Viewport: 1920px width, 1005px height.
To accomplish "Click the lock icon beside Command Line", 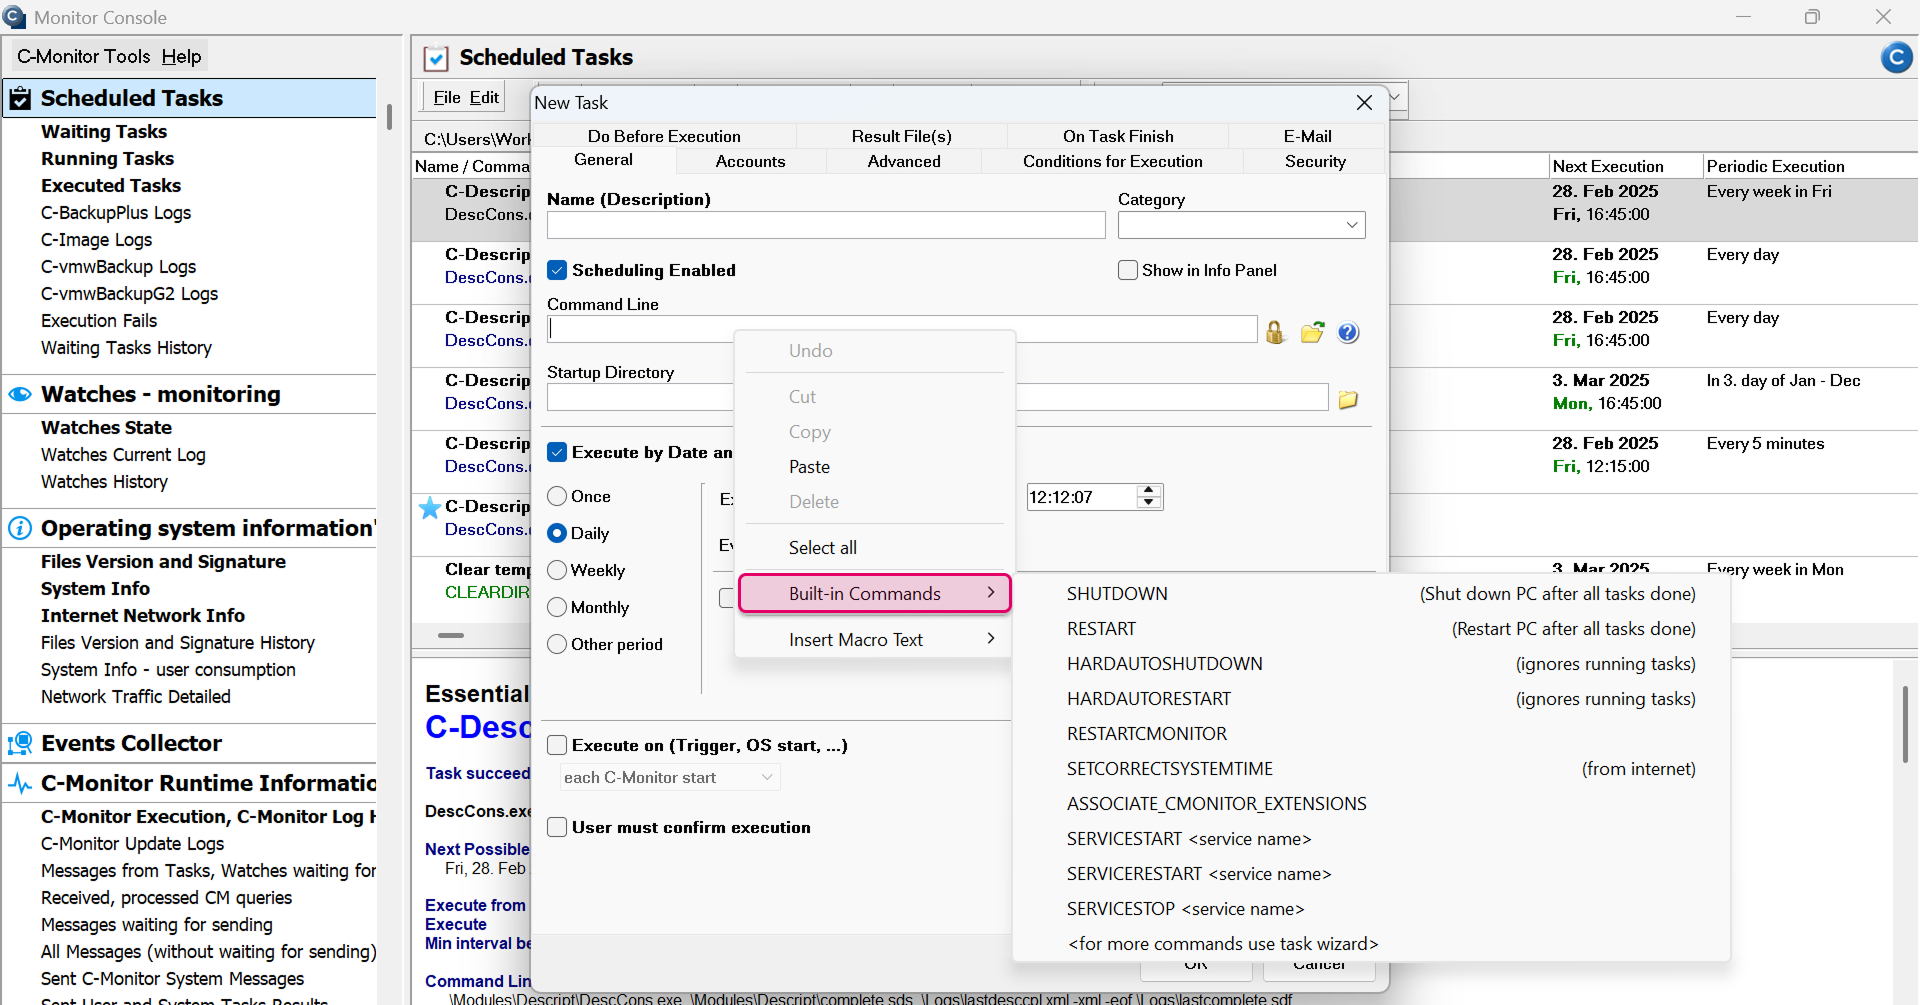I will (x=1275, y=332).
